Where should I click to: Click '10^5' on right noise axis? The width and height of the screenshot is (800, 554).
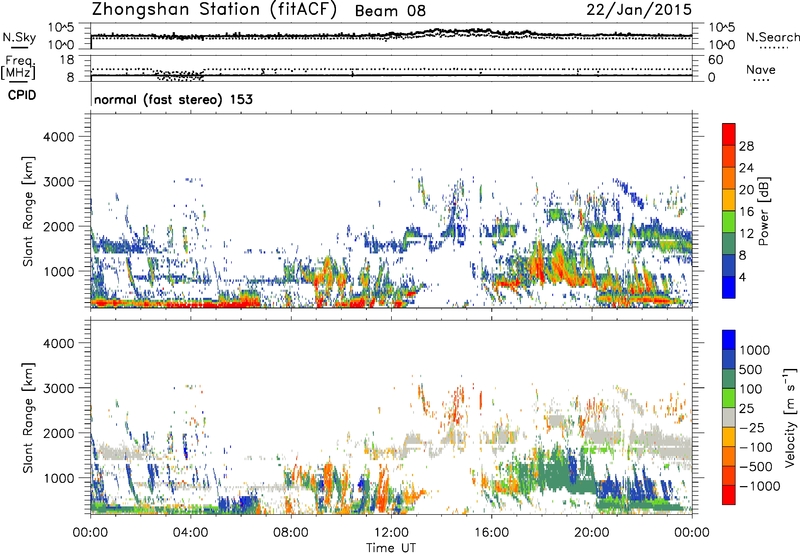point(722,28)
